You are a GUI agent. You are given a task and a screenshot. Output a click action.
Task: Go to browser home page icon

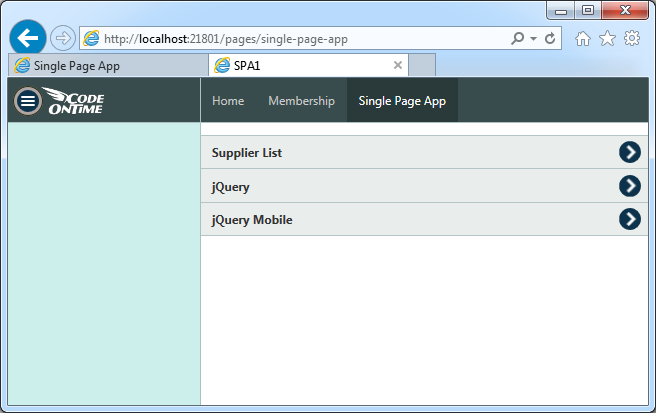583,38
